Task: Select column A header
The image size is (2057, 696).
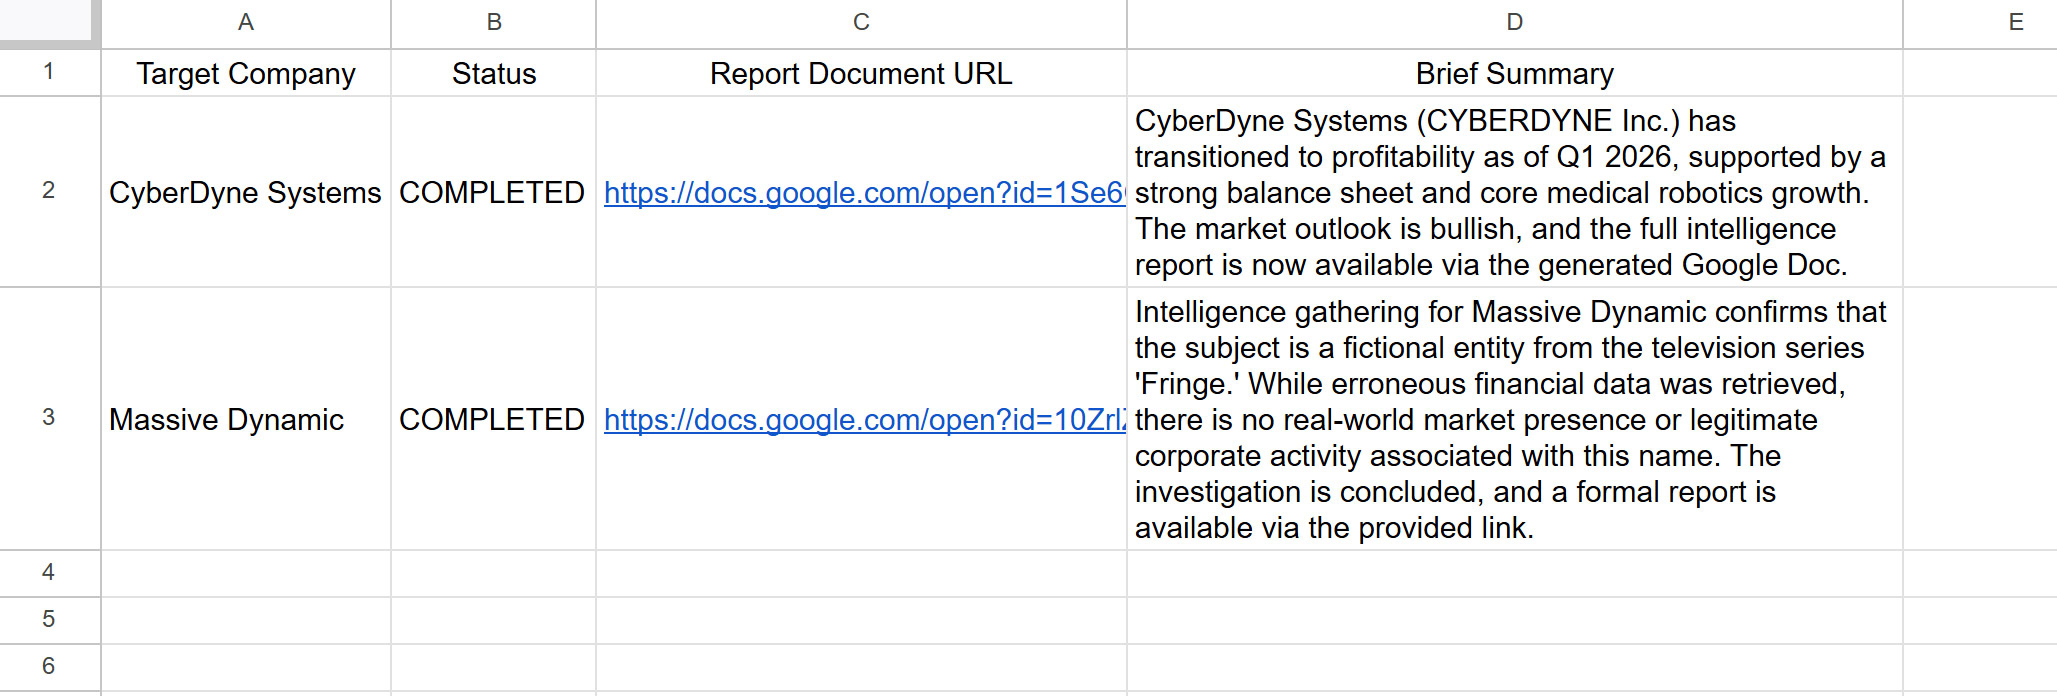Action: [246, 23]
